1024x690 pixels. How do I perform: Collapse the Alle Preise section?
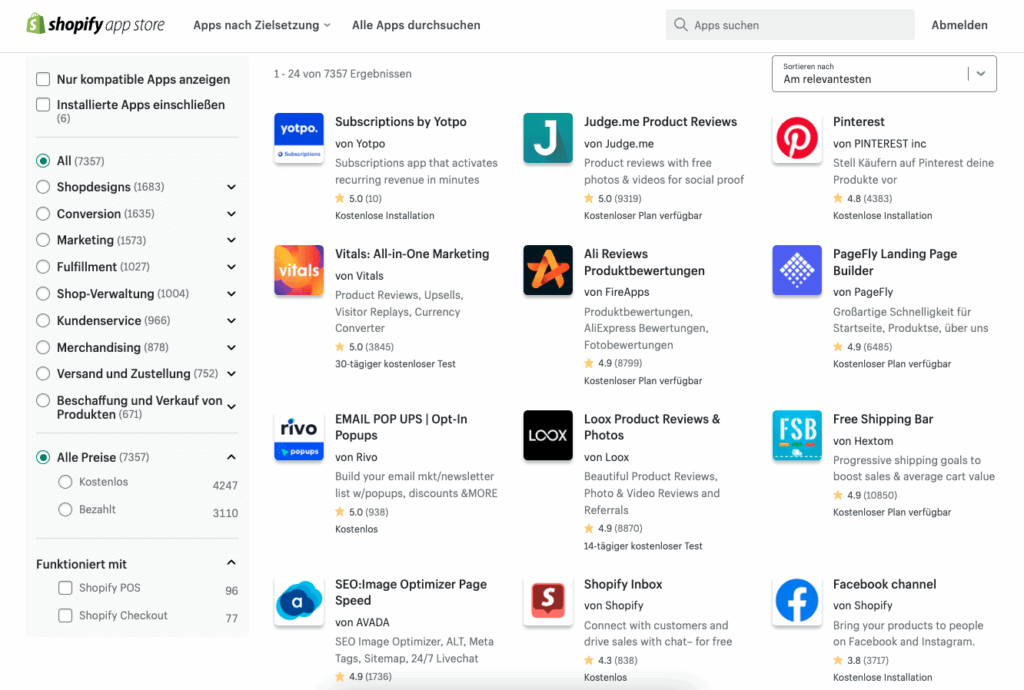click(231, 457)
